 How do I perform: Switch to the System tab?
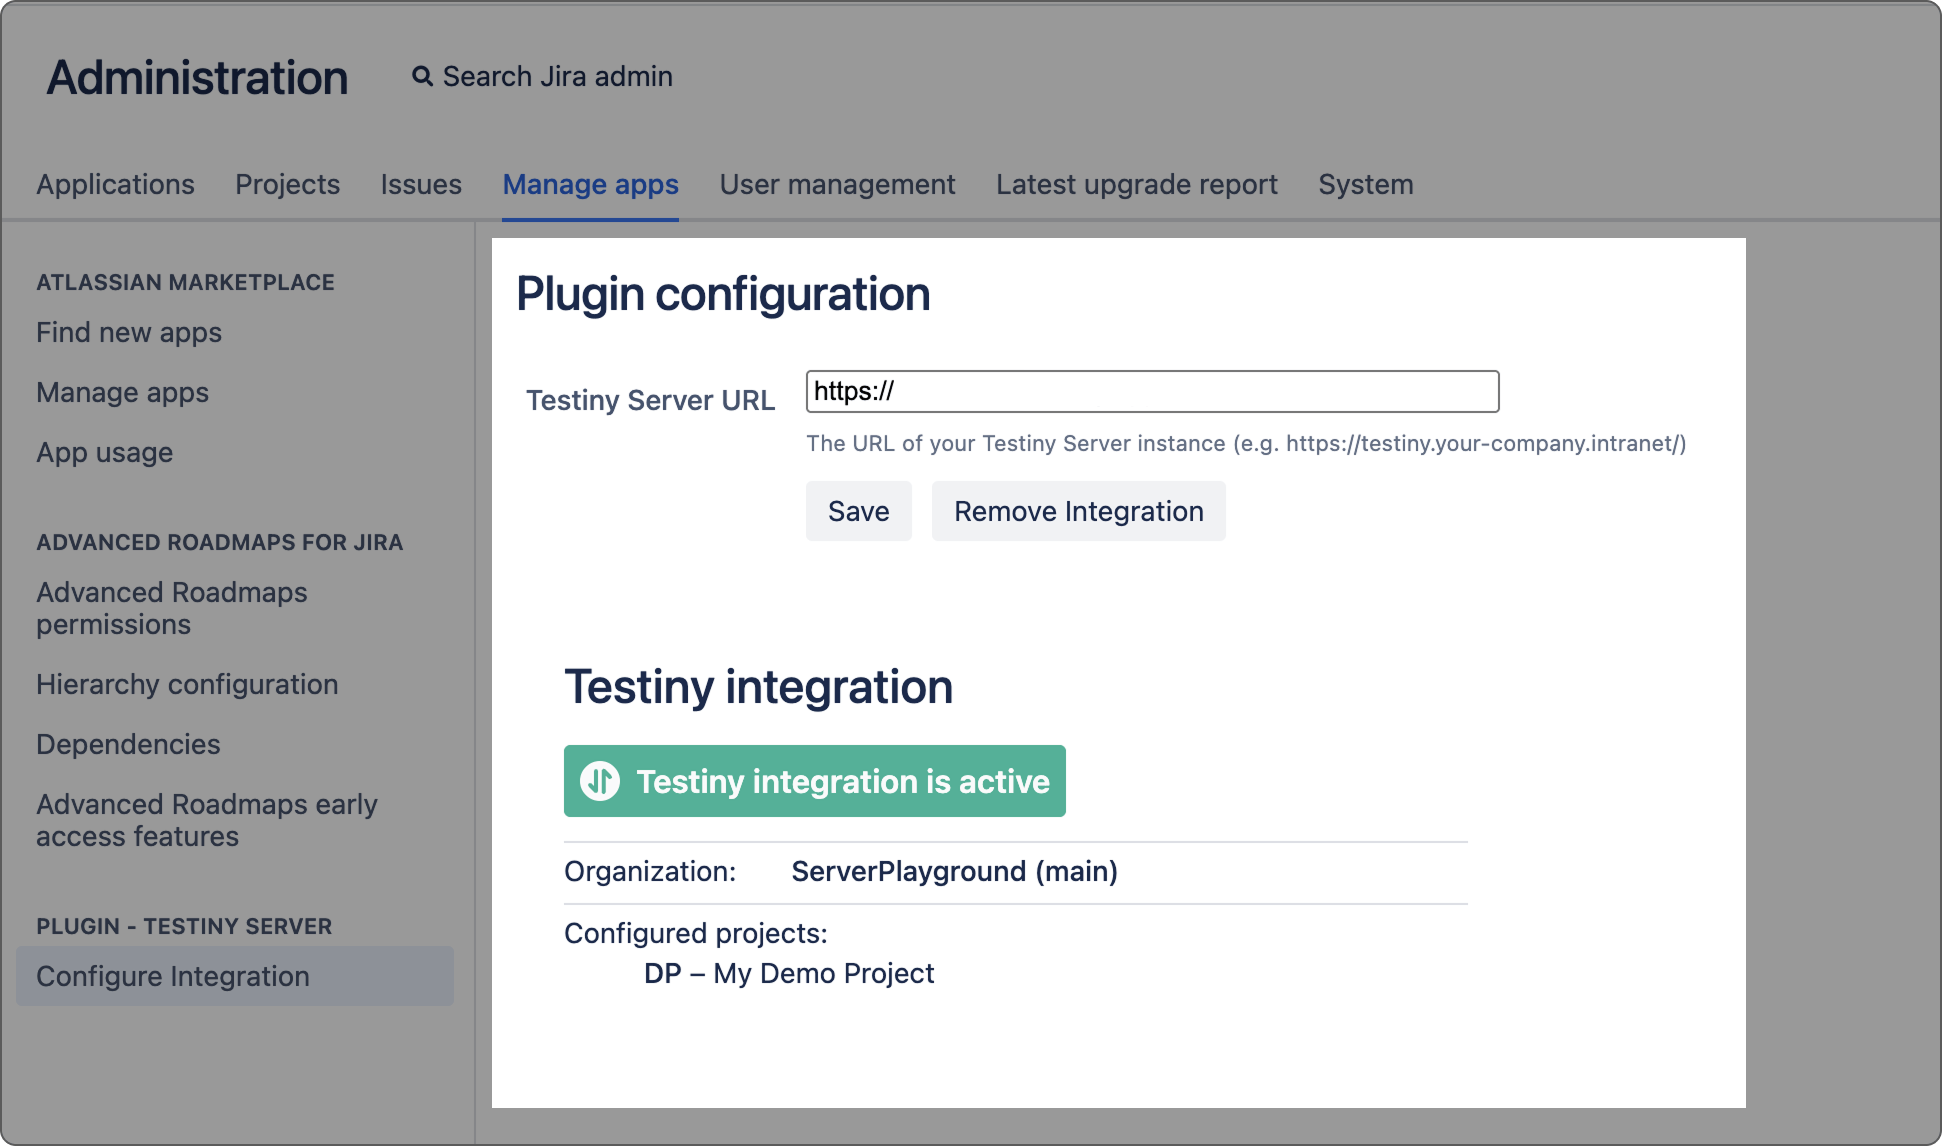tap(1365, 184)
